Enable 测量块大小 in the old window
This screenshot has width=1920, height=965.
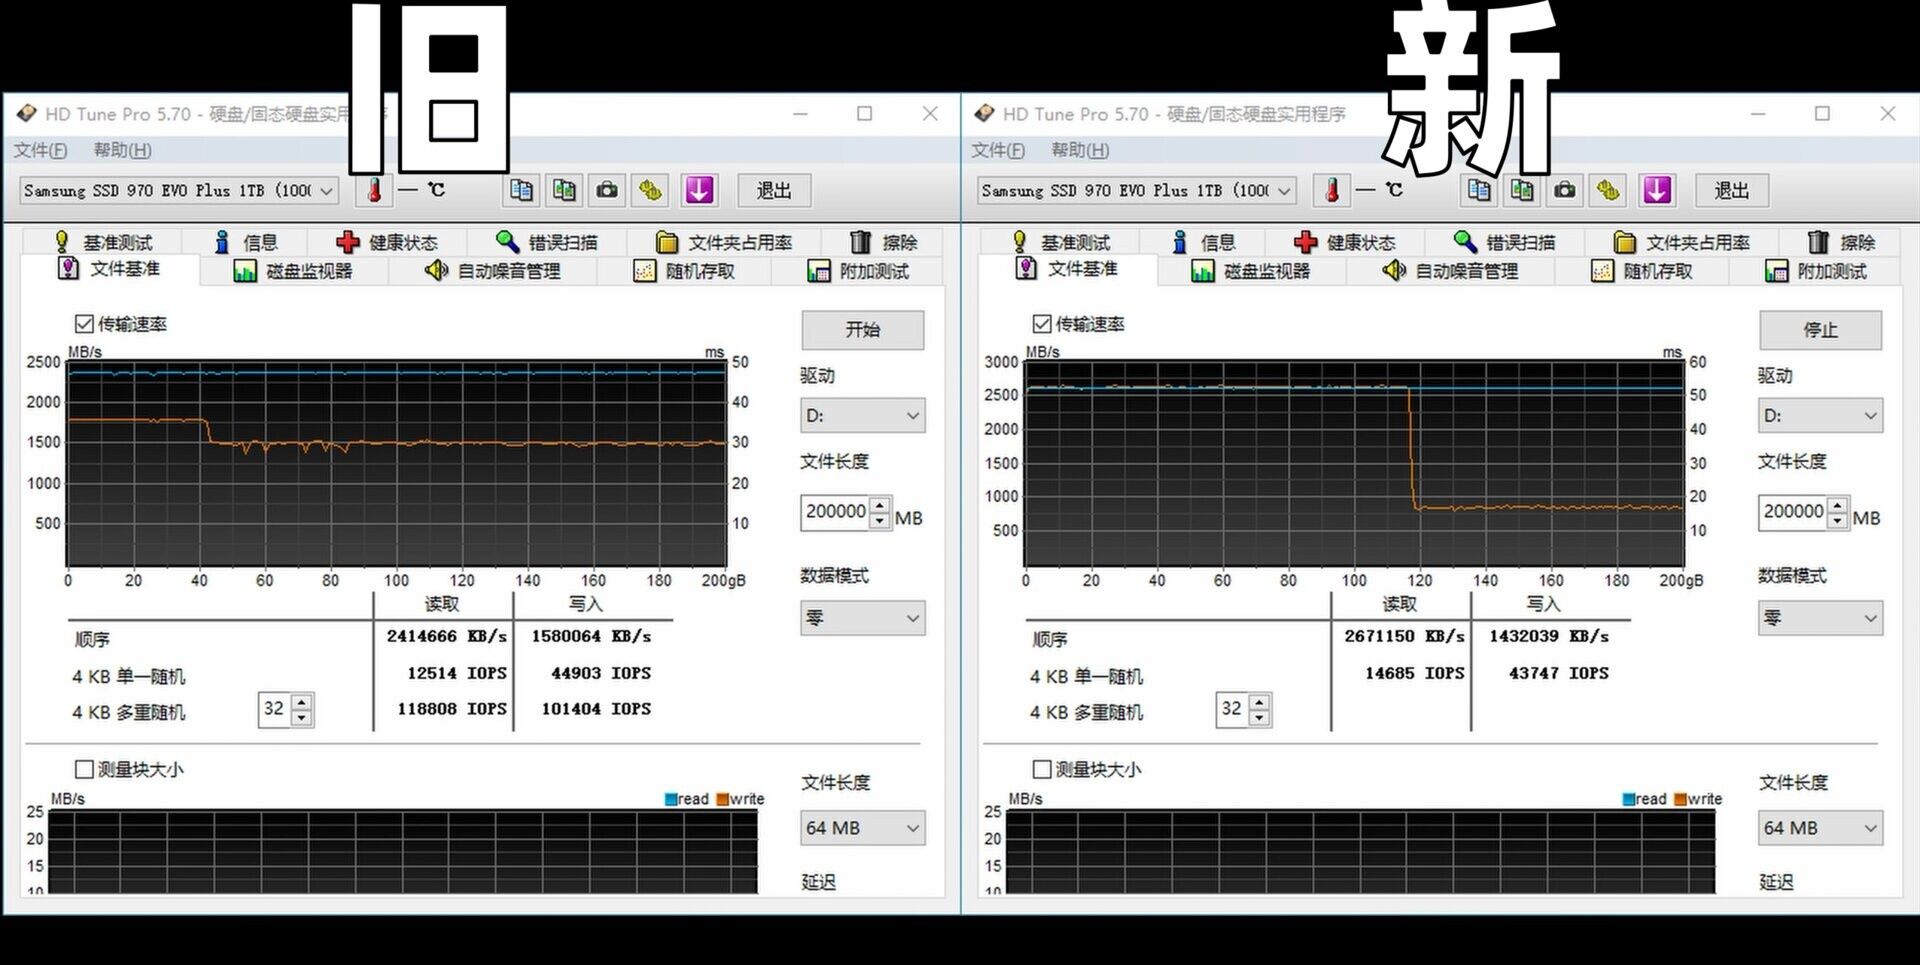coord(84,768)
